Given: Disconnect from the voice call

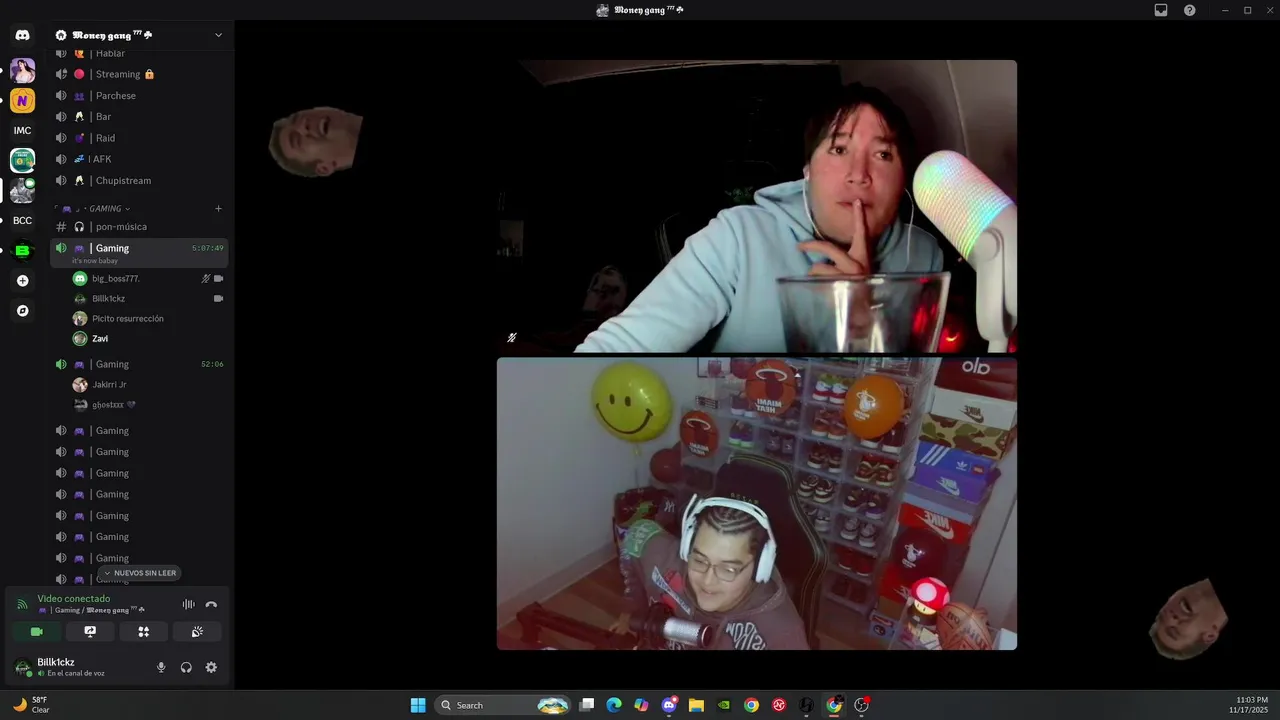Looking at the screenshot, I should [x=211, y=604].
